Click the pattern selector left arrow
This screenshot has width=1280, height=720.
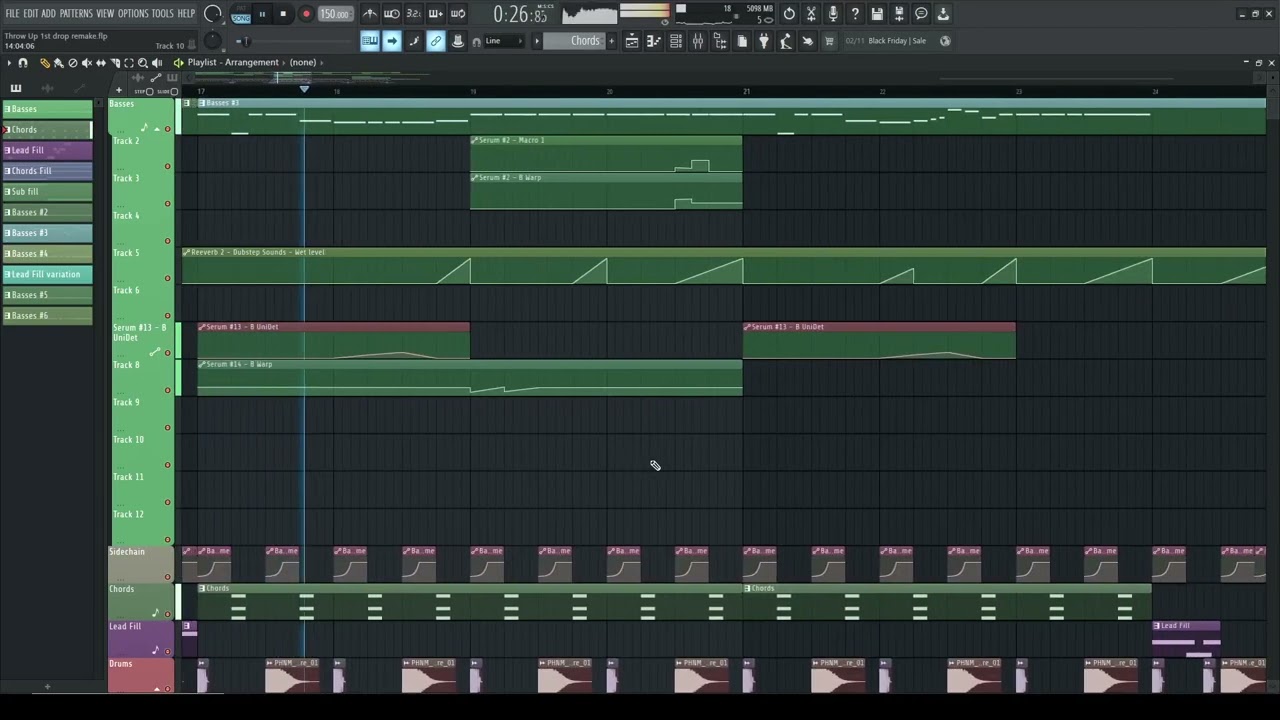pos(536,41)
